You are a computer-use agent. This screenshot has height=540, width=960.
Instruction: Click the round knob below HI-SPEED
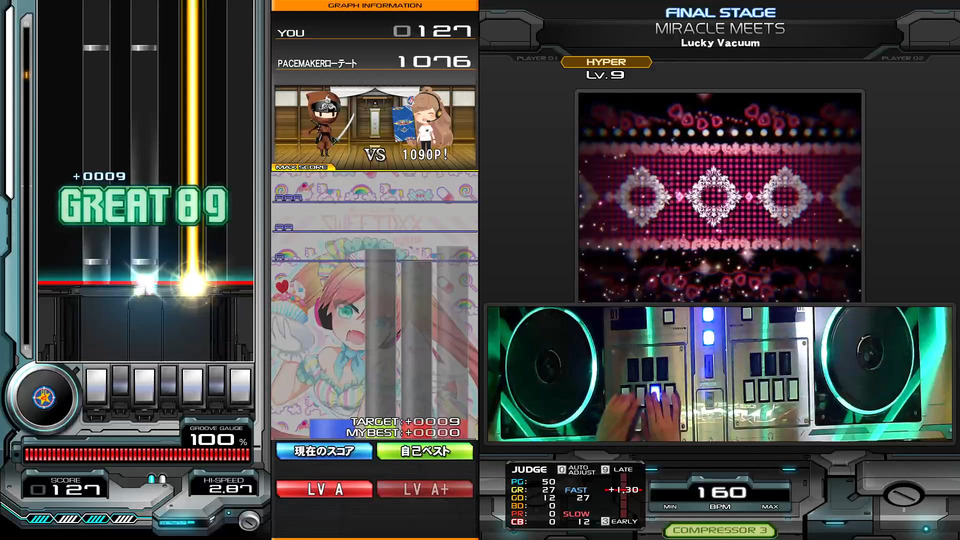pyautogui.click(x=249, y=520)
